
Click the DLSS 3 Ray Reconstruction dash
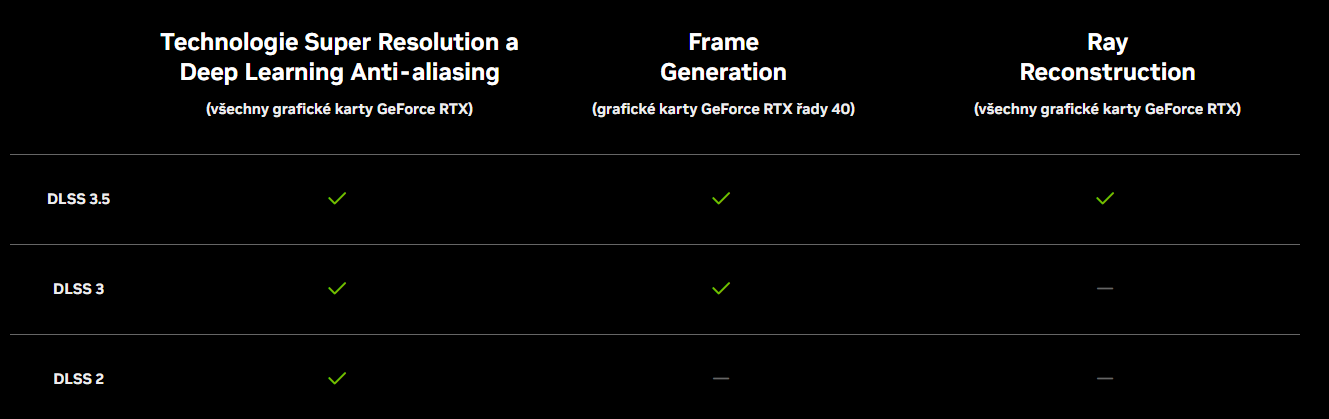tap(1105, 288)
